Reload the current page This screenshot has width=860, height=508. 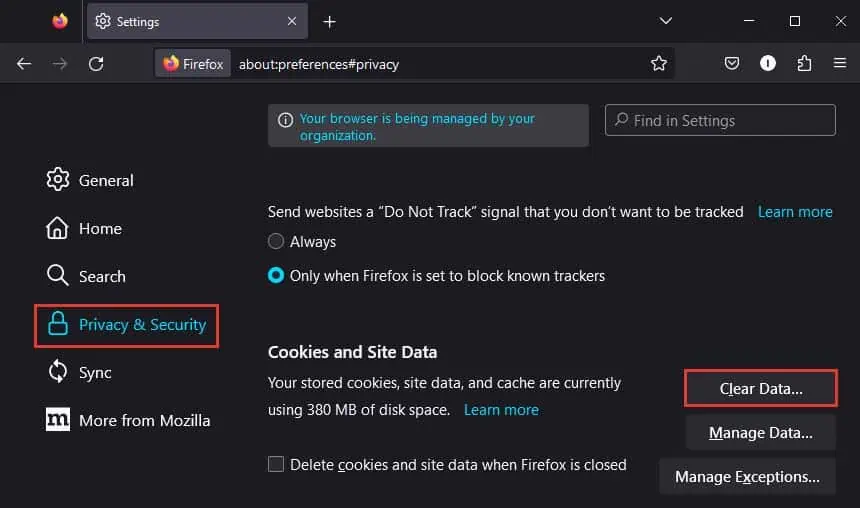click(x=96, y=64)
